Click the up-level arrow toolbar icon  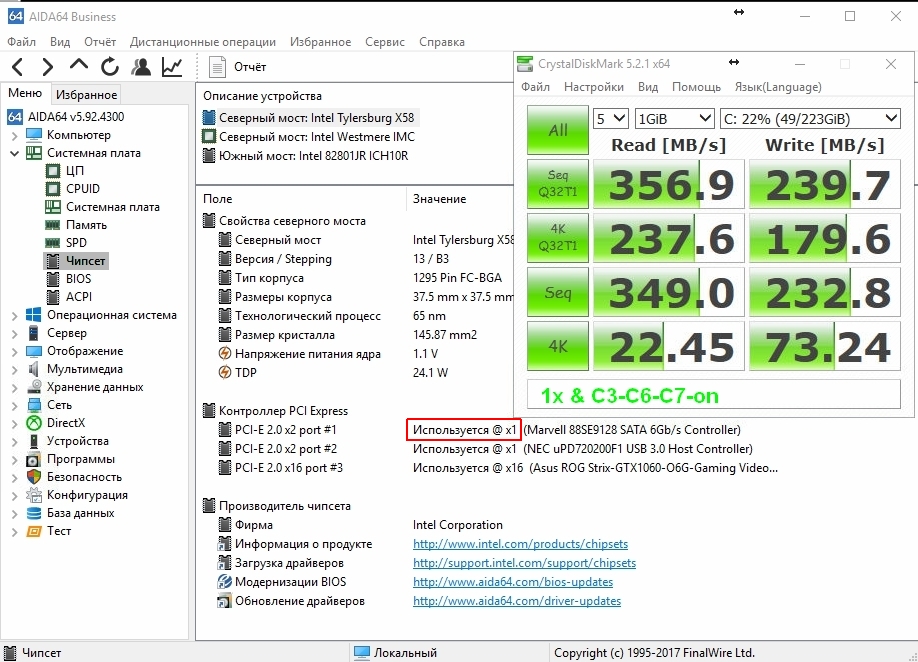(78, 65)
